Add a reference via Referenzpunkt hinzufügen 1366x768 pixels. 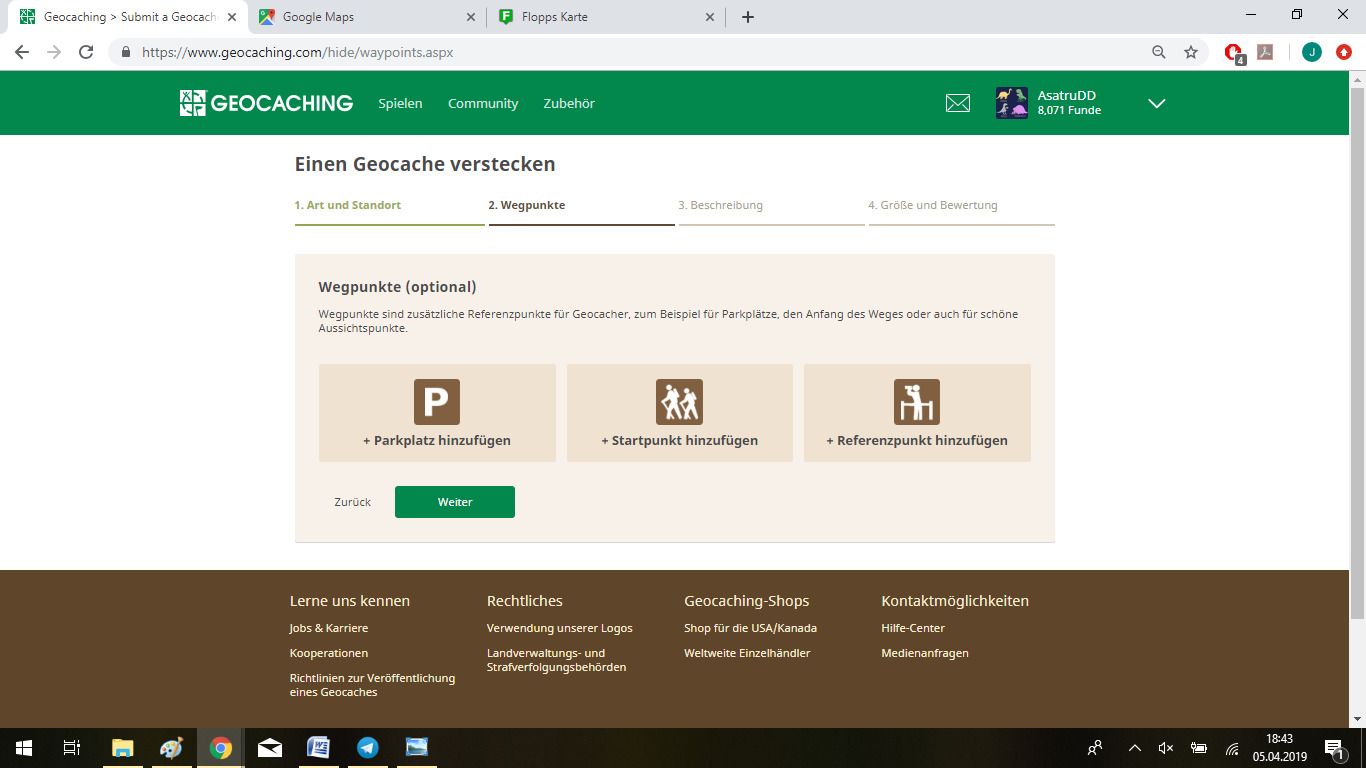point(917,413)
